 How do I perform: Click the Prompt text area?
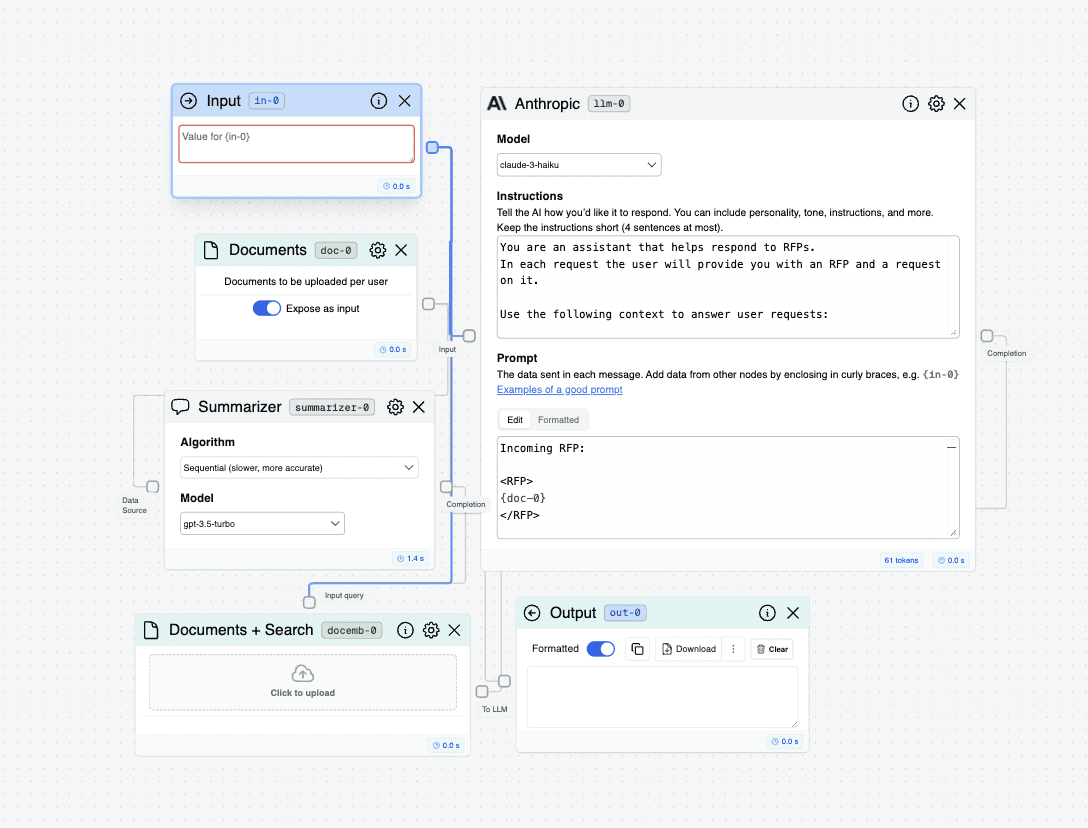click(x=728, y=487)
